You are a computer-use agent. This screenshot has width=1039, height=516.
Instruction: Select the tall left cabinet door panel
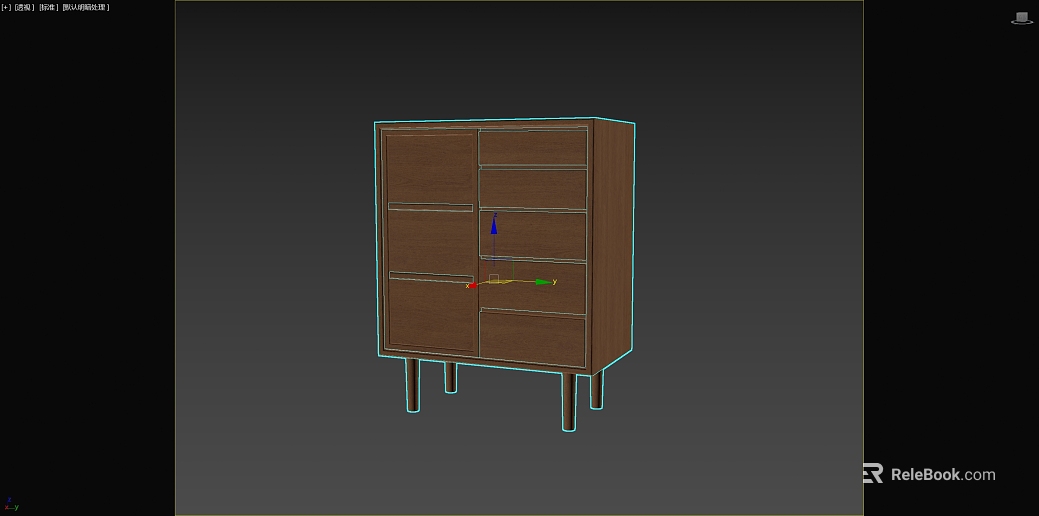point(431,242)
